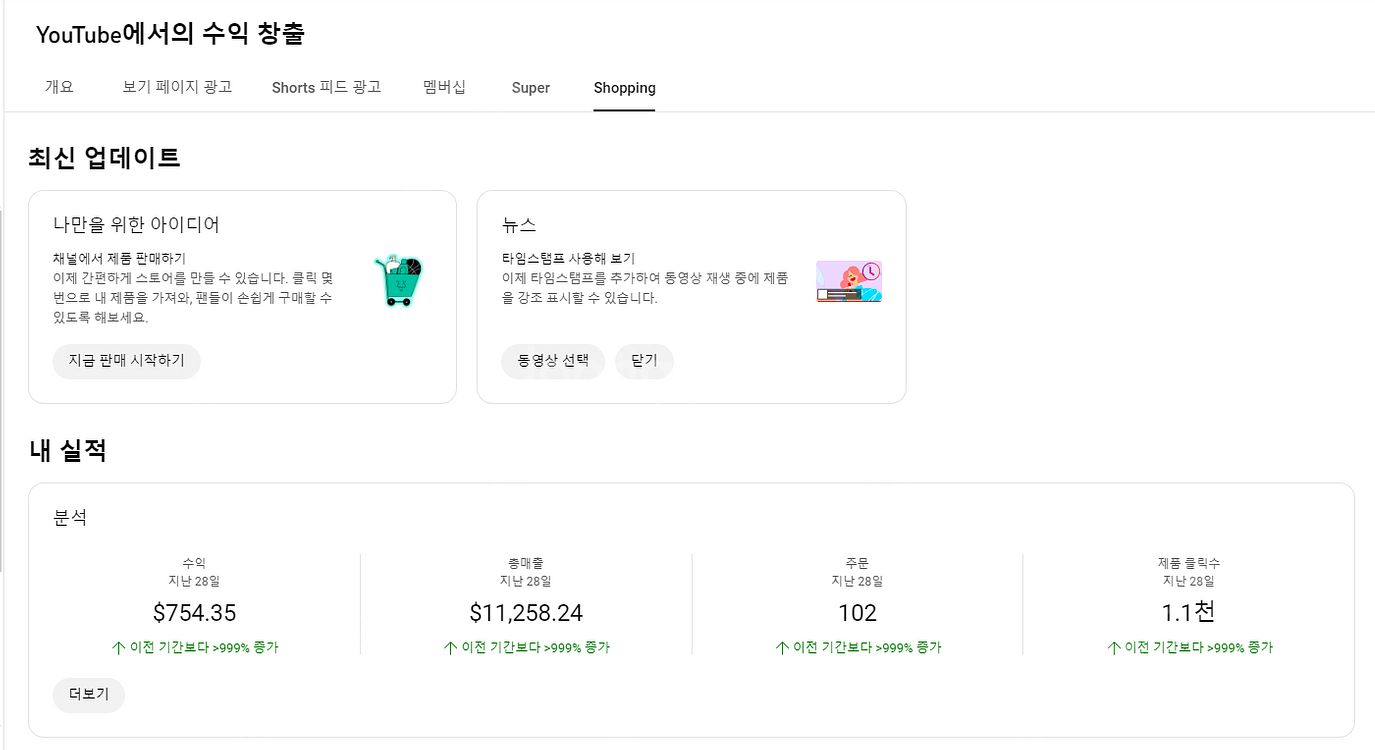Click the 동영상 선택 button
The height and width of the screenshot is (750, 1375).
coord(552,361)
